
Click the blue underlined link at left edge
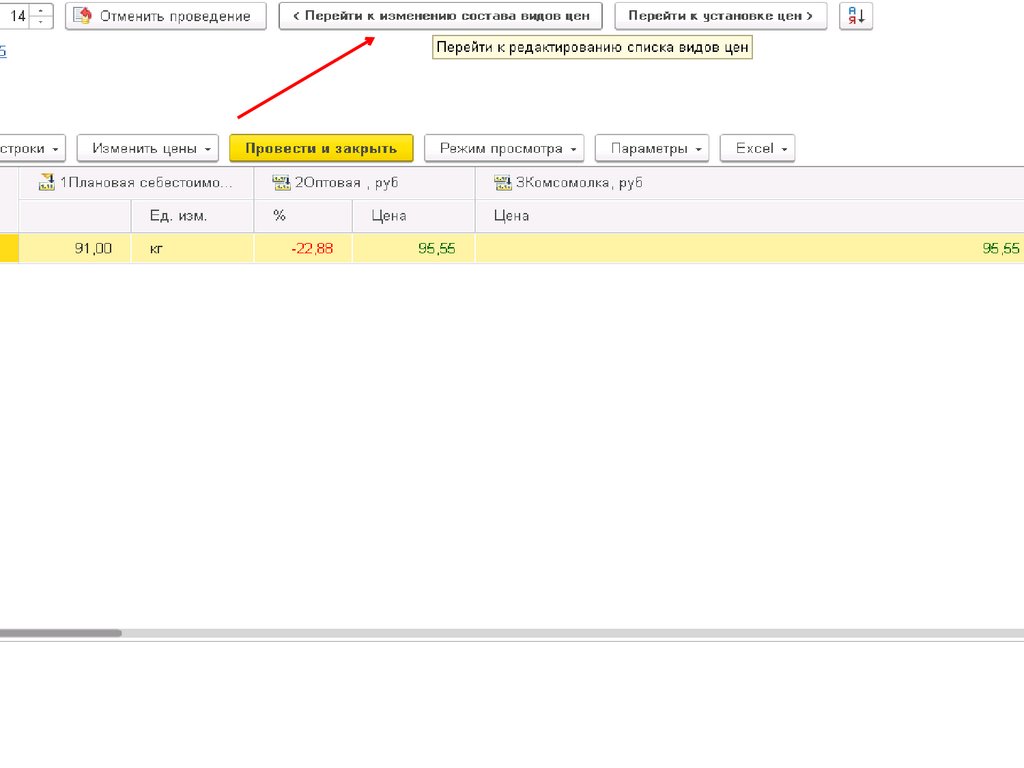pos(2,52)
